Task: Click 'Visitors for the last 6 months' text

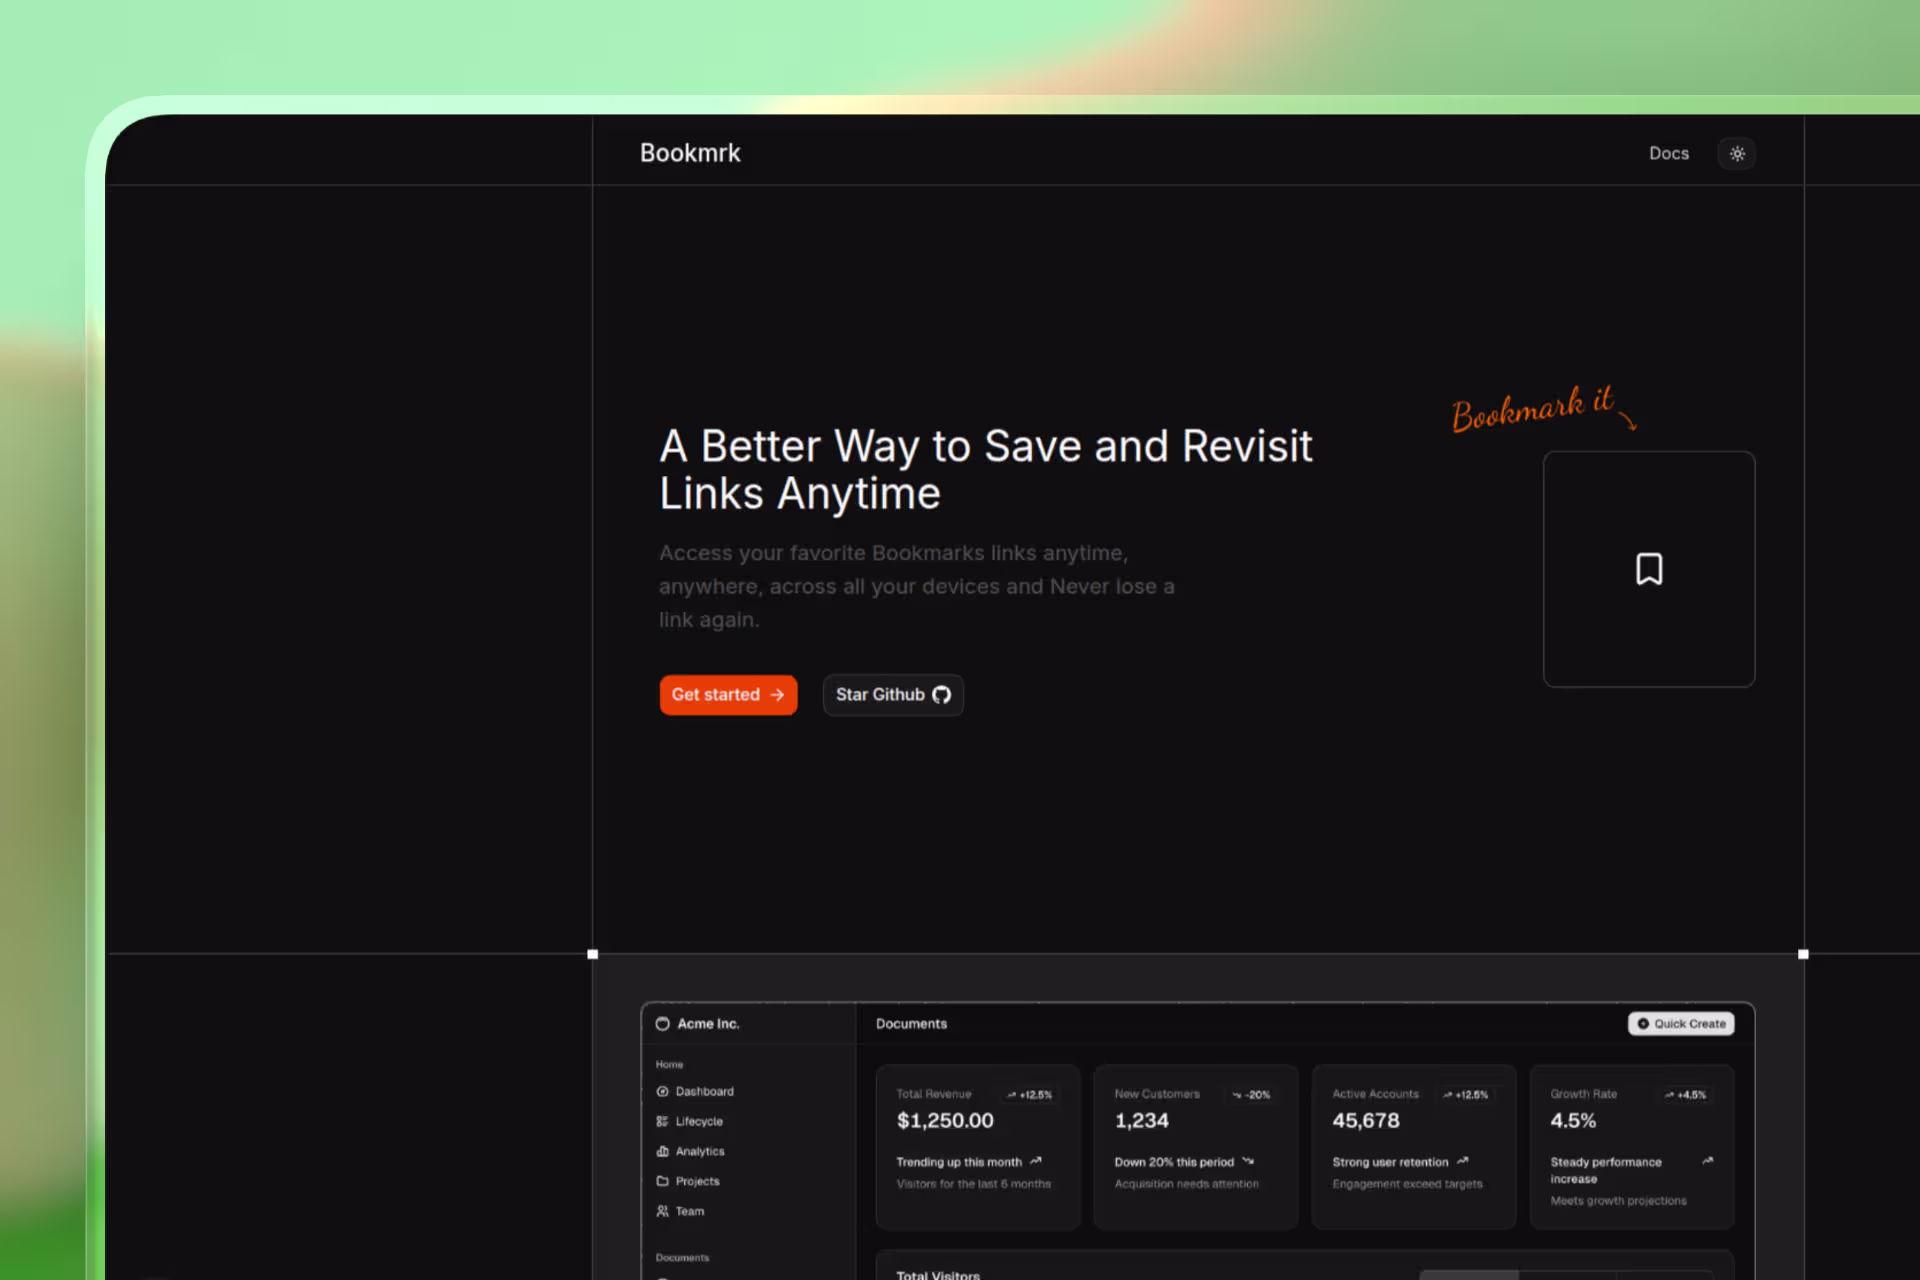Action: pyautogui.click(x=973, y=1184)
